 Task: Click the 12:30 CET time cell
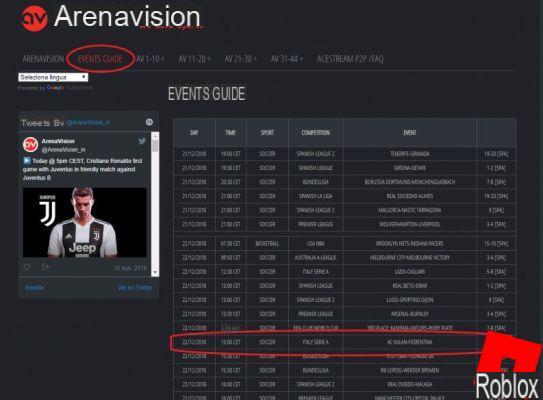[x=231, y=272]
